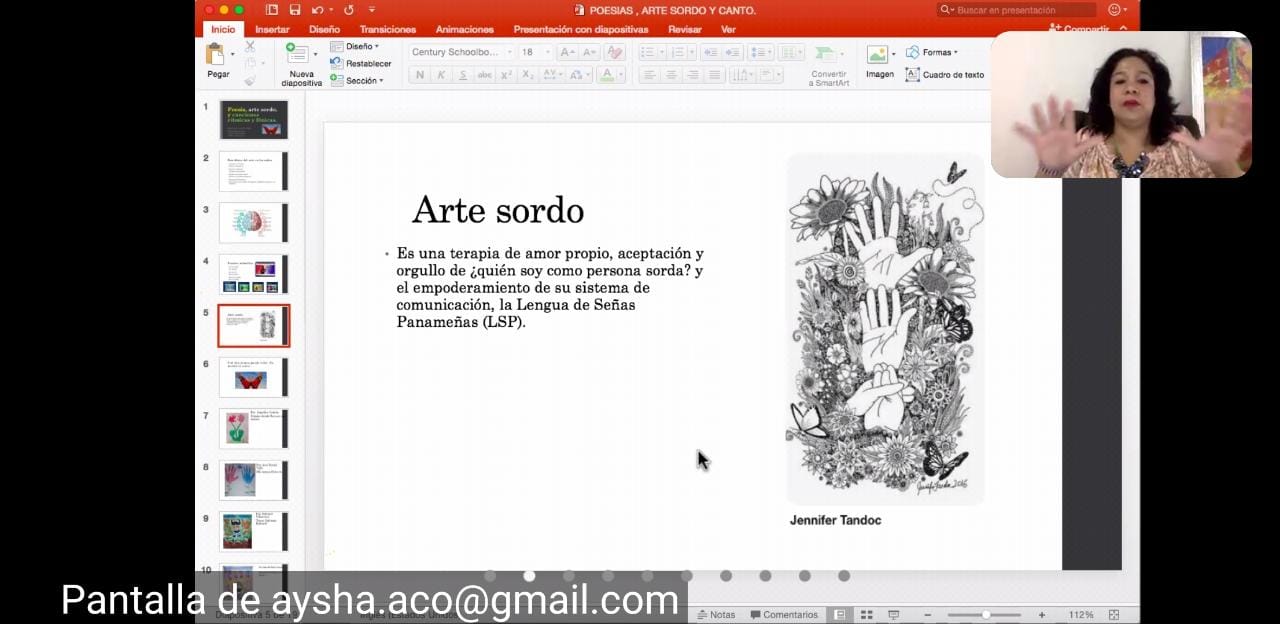The image size is (1280, 624).
Task: Click the Compartir button
Action: click(x=1080, y=29)
